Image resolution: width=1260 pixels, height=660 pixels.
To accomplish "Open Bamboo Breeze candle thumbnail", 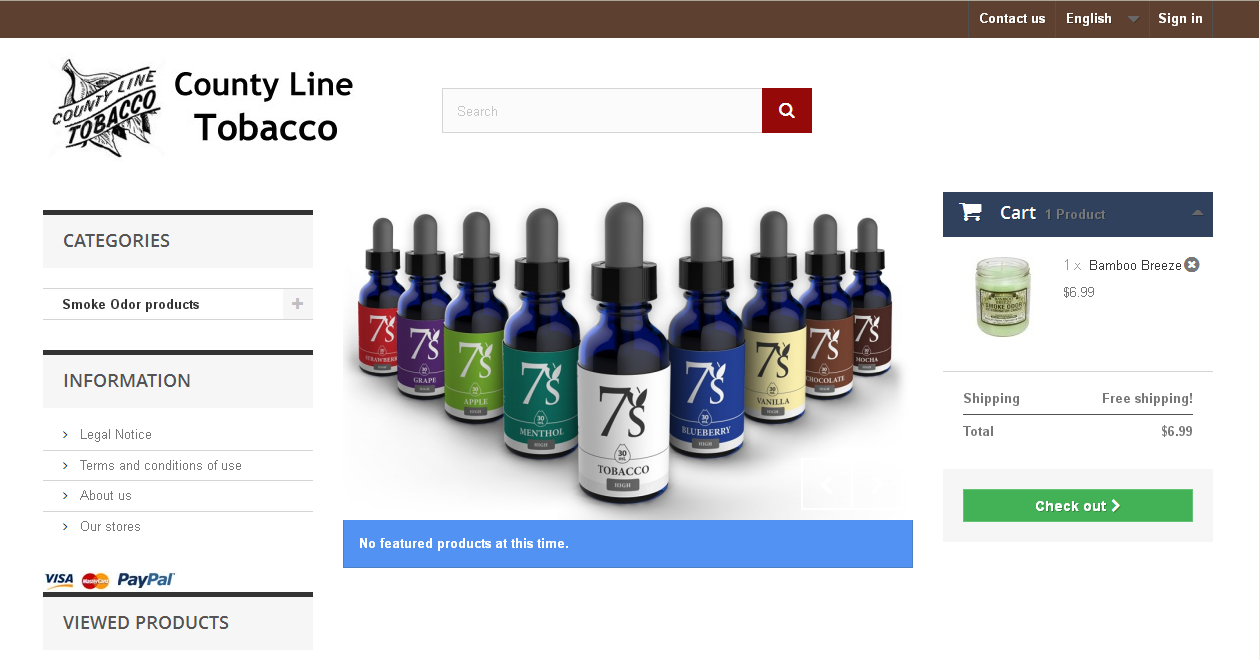I will [x=1002, y=295].
